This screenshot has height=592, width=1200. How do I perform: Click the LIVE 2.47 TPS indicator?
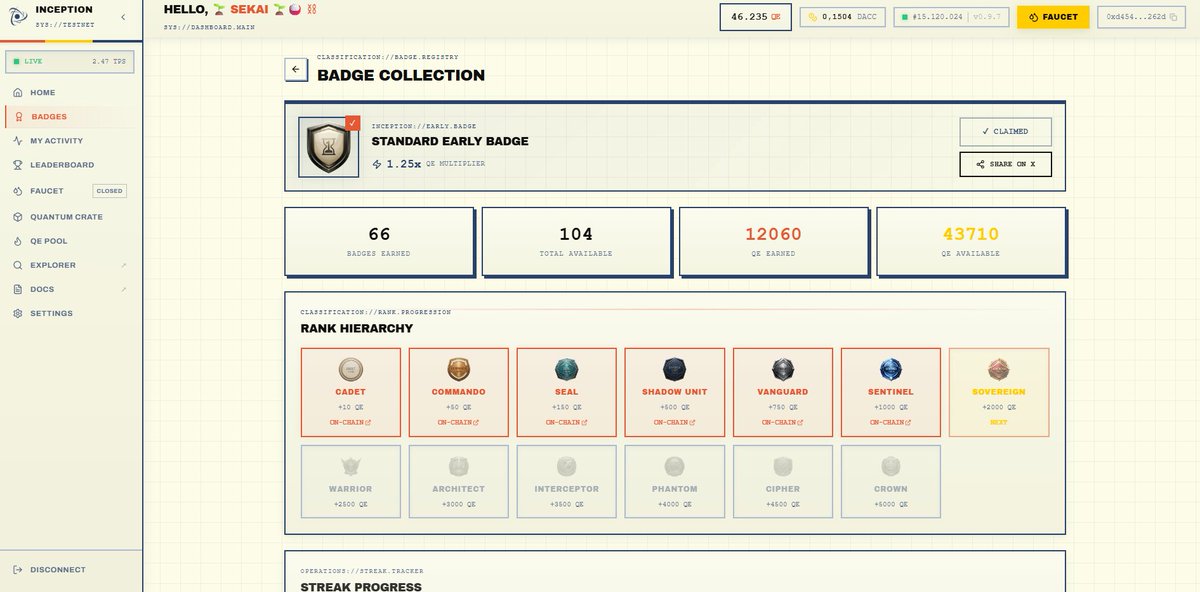click(69, 61)
